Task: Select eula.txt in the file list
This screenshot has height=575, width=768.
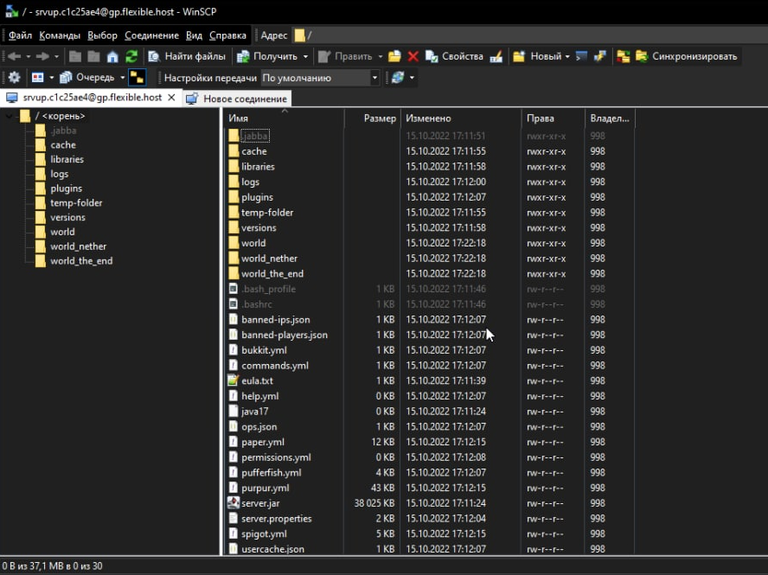Action: (257, 381)
